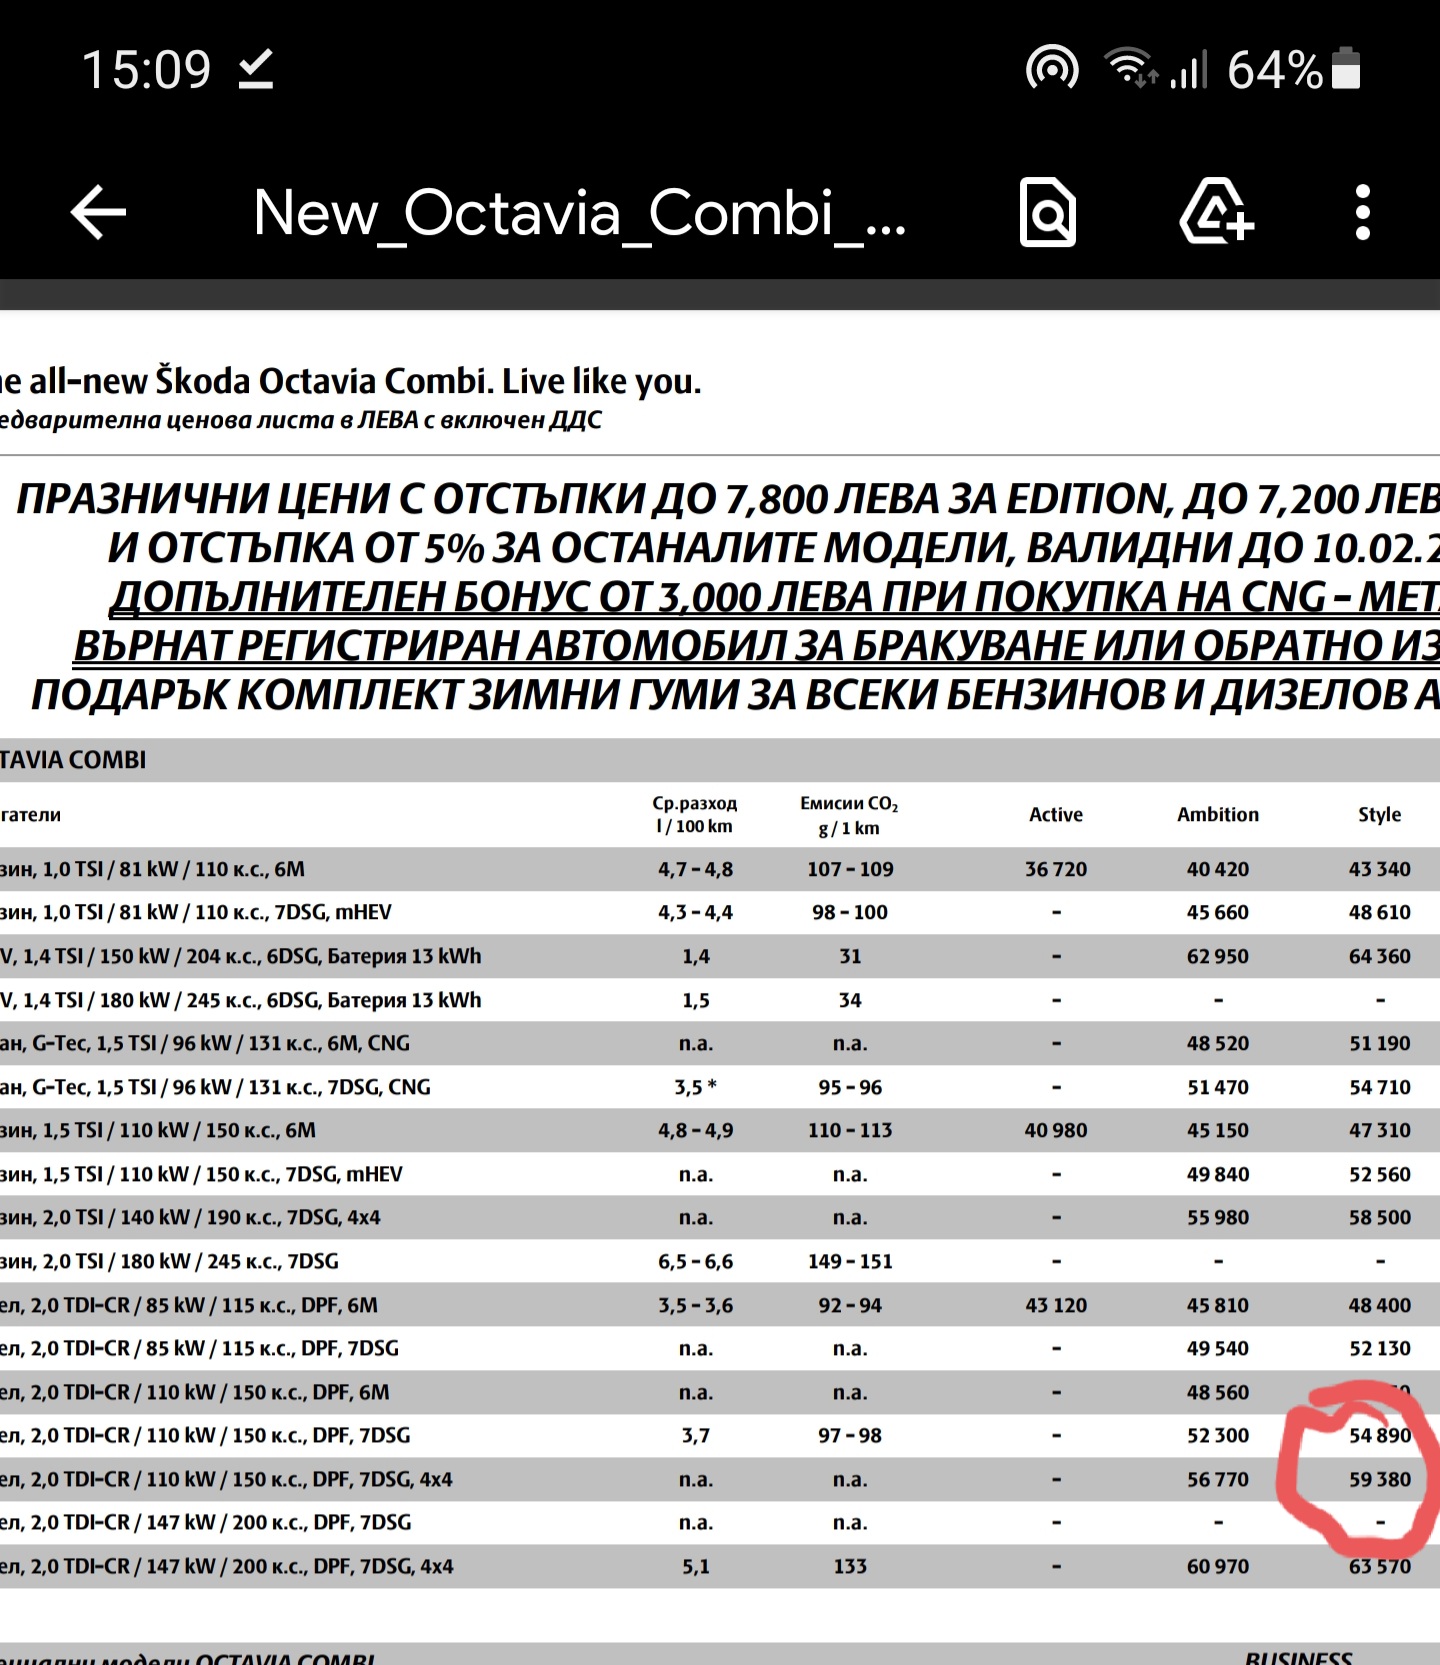1440x1665 pixels.
Task: Tap the 60 970 Ambition price in the last row
Action: pyautogui.click(x=1217, y=1566)
